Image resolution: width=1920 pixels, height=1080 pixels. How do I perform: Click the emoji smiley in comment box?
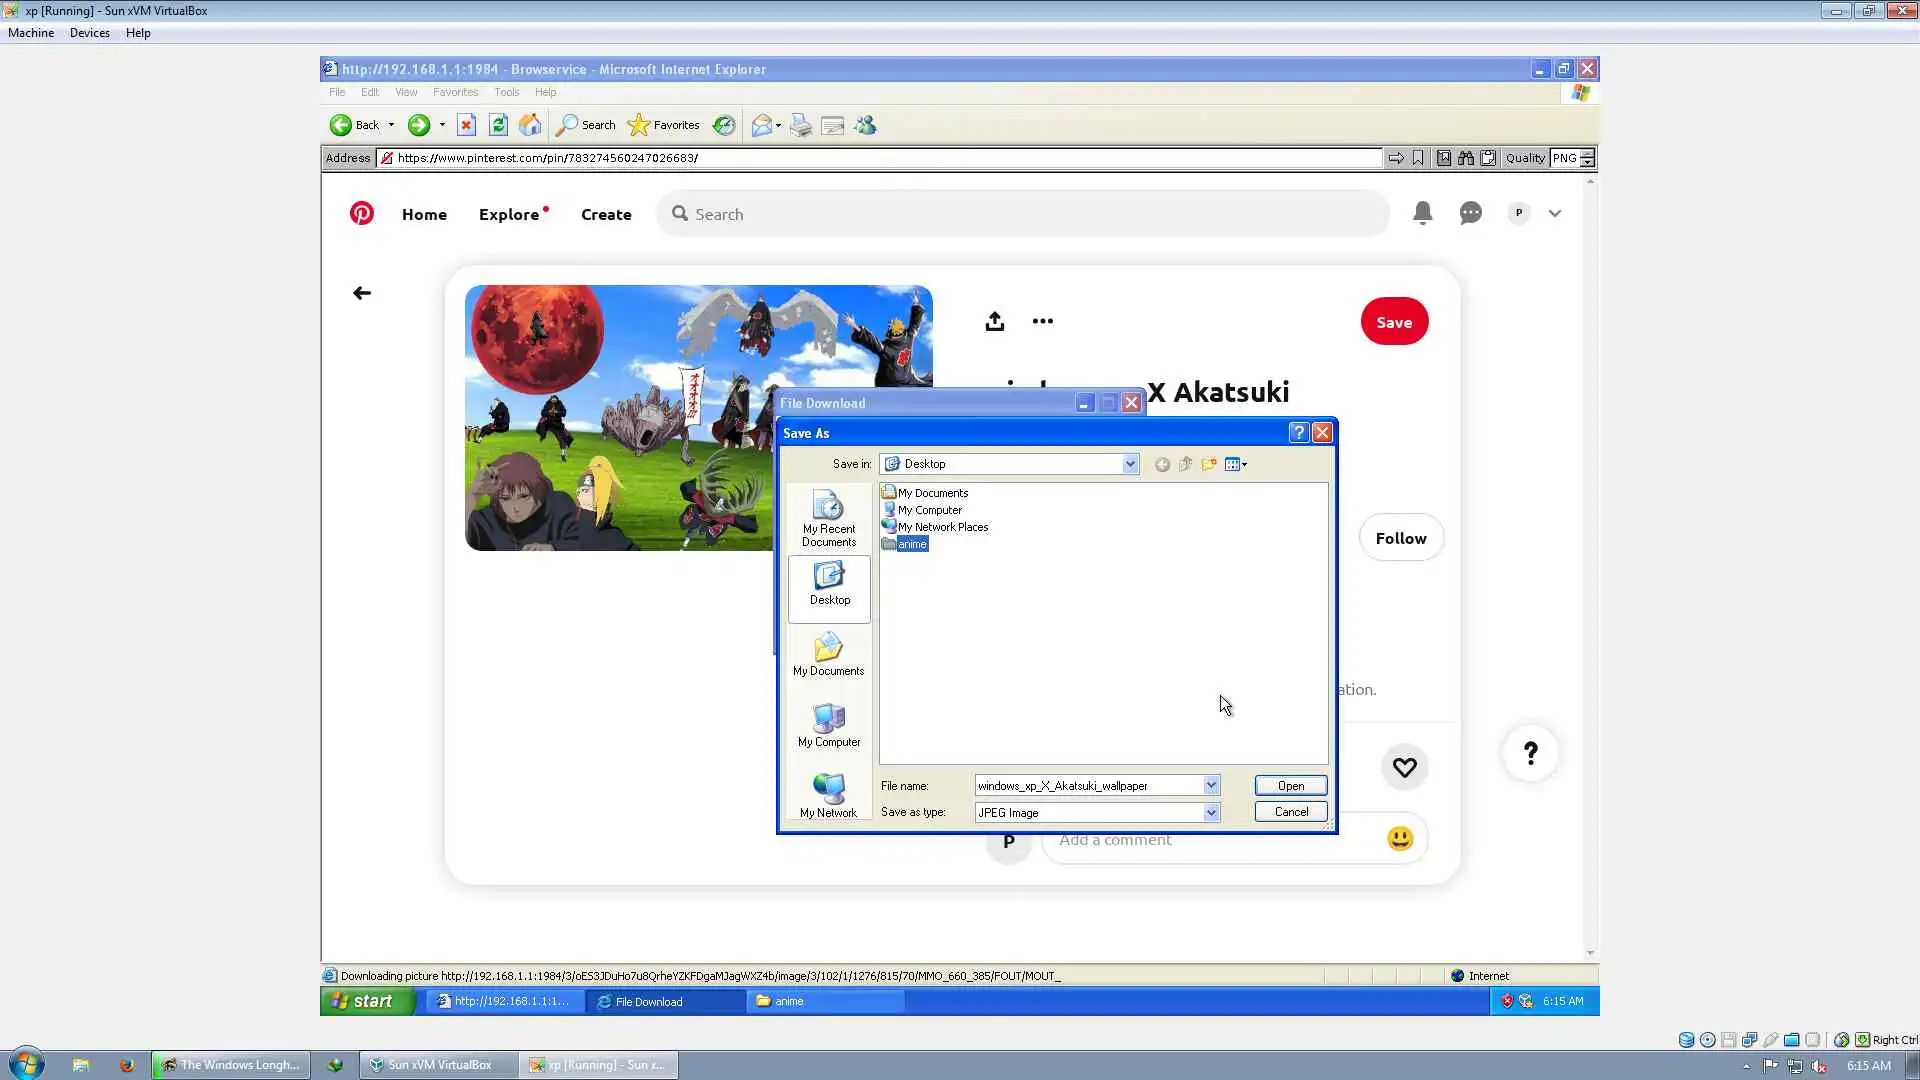1400,838
